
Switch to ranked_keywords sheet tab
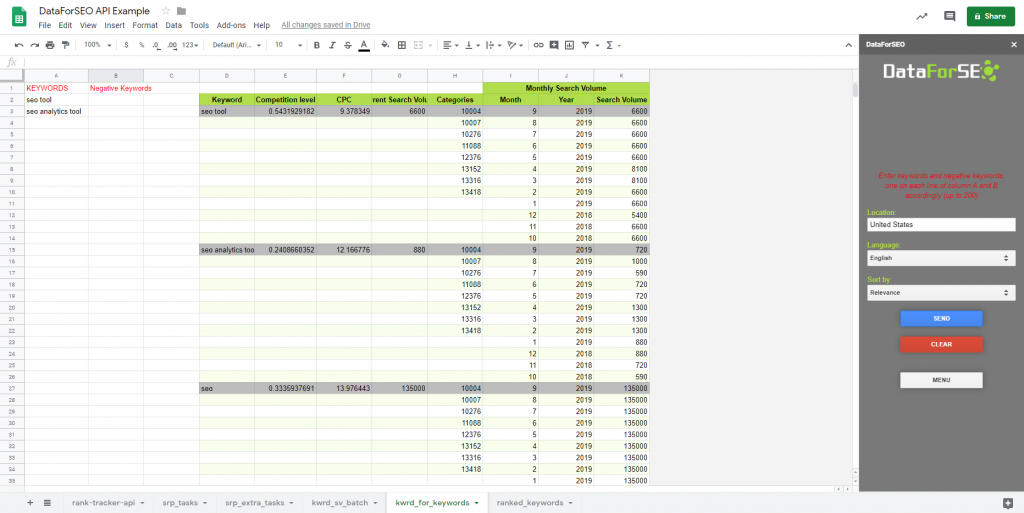click(534, 503)
